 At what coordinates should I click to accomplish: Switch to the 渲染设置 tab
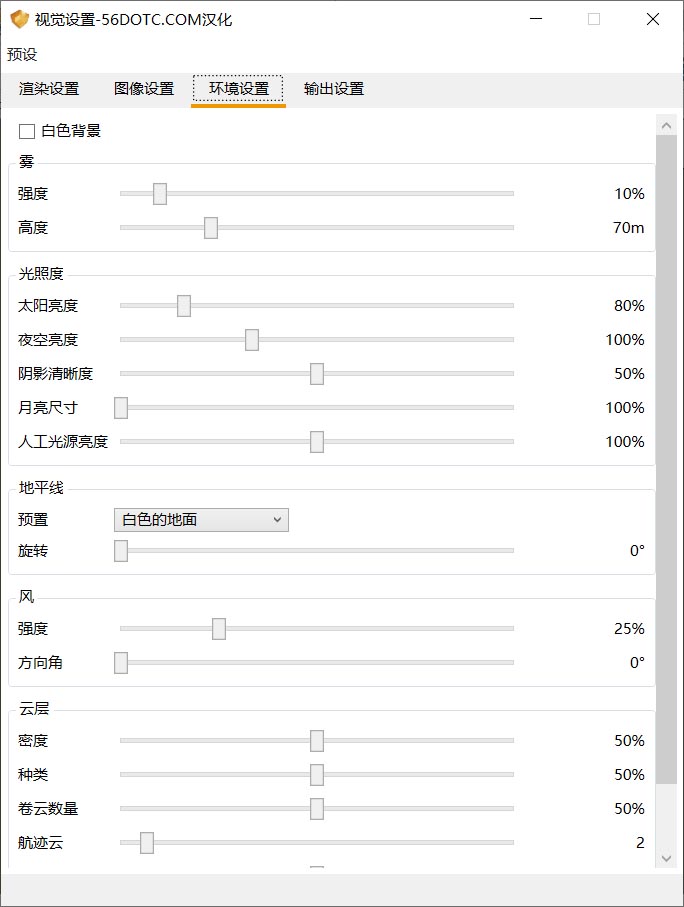[49, 89]
